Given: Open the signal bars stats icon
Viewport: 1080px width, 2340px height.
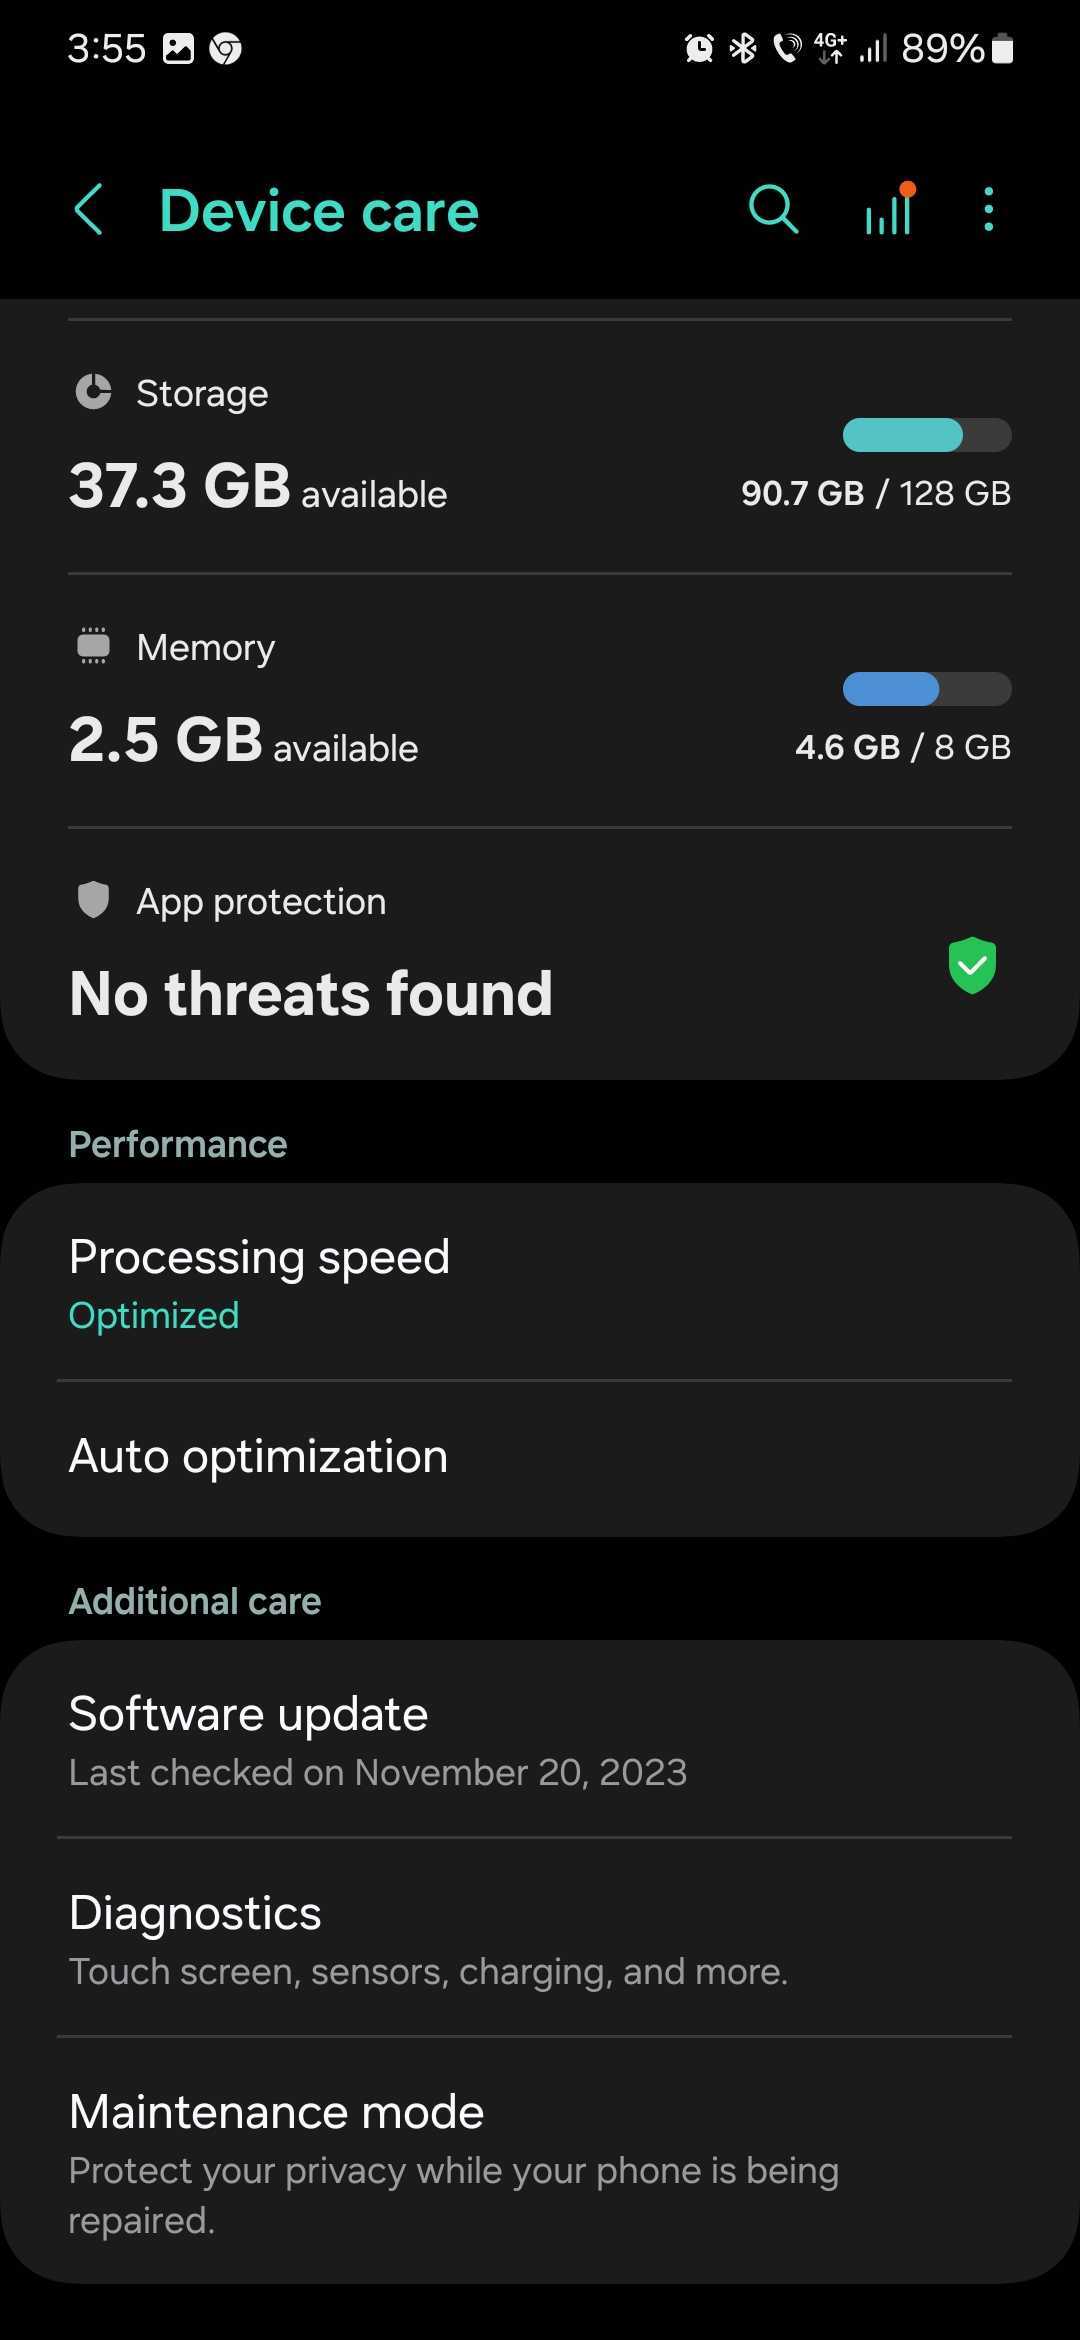Looking at the screenshot, I should (889, 211).
